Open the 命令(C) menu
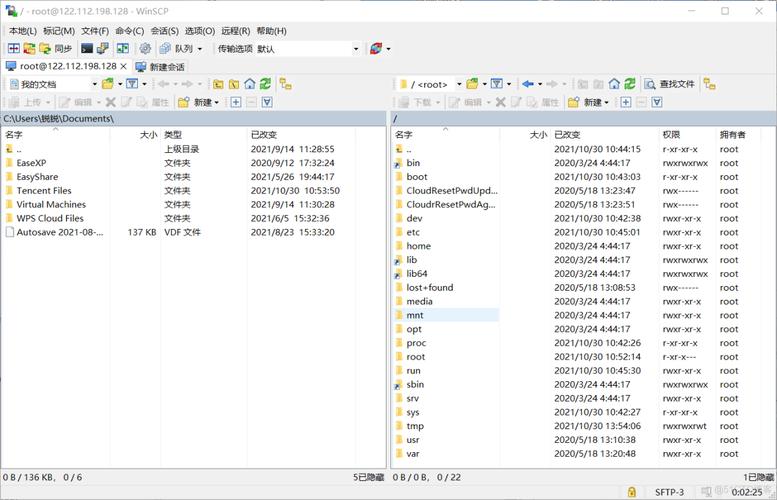777x500 pixels. (130, 31)
